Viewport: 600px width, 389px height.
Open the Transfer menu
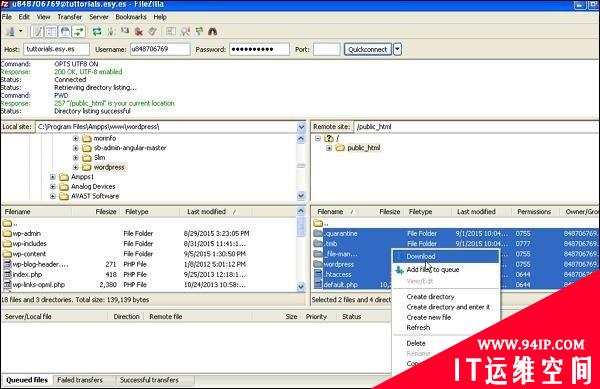click(x=70, y=17)
